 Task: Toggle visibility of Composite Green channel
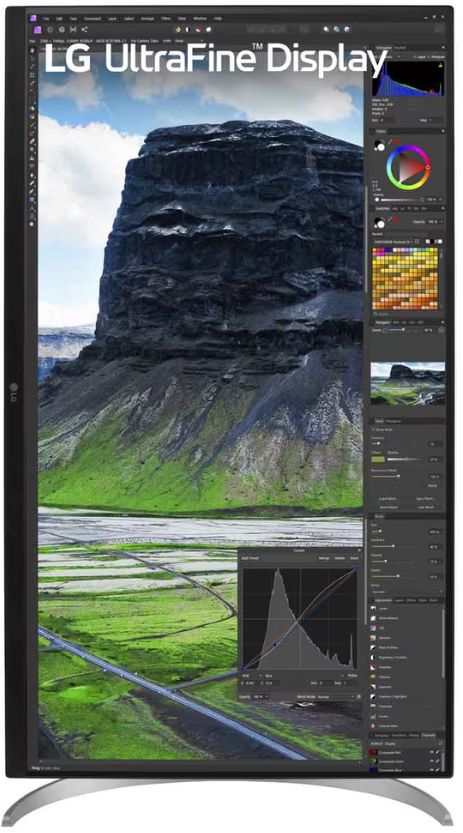tap(432, 761)
